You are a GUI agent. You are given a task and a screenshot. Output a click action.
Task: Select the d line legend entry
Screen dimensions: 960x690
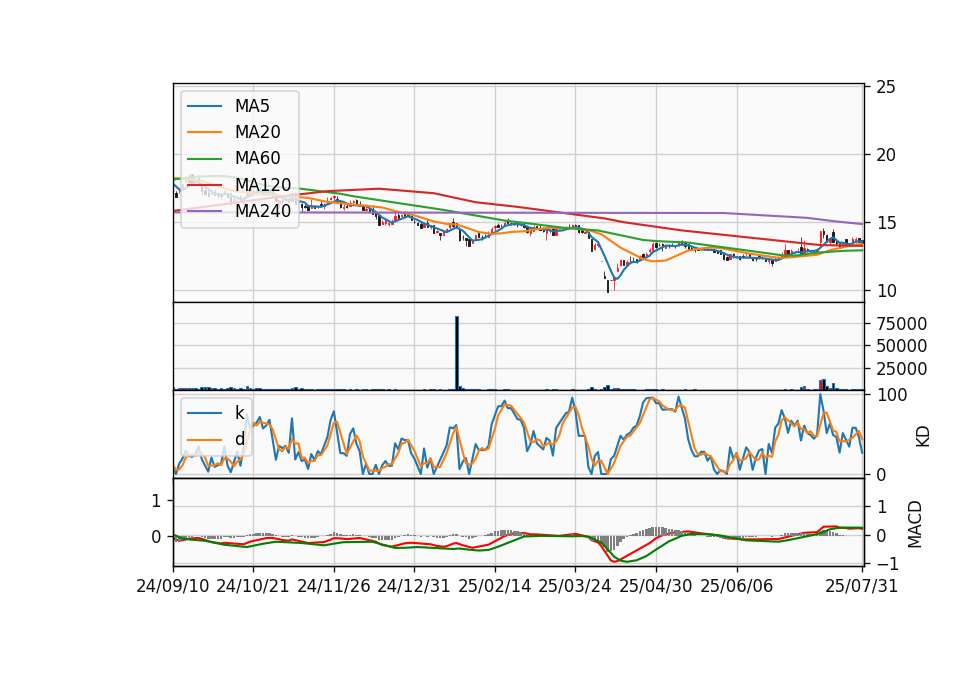(216, 439)
